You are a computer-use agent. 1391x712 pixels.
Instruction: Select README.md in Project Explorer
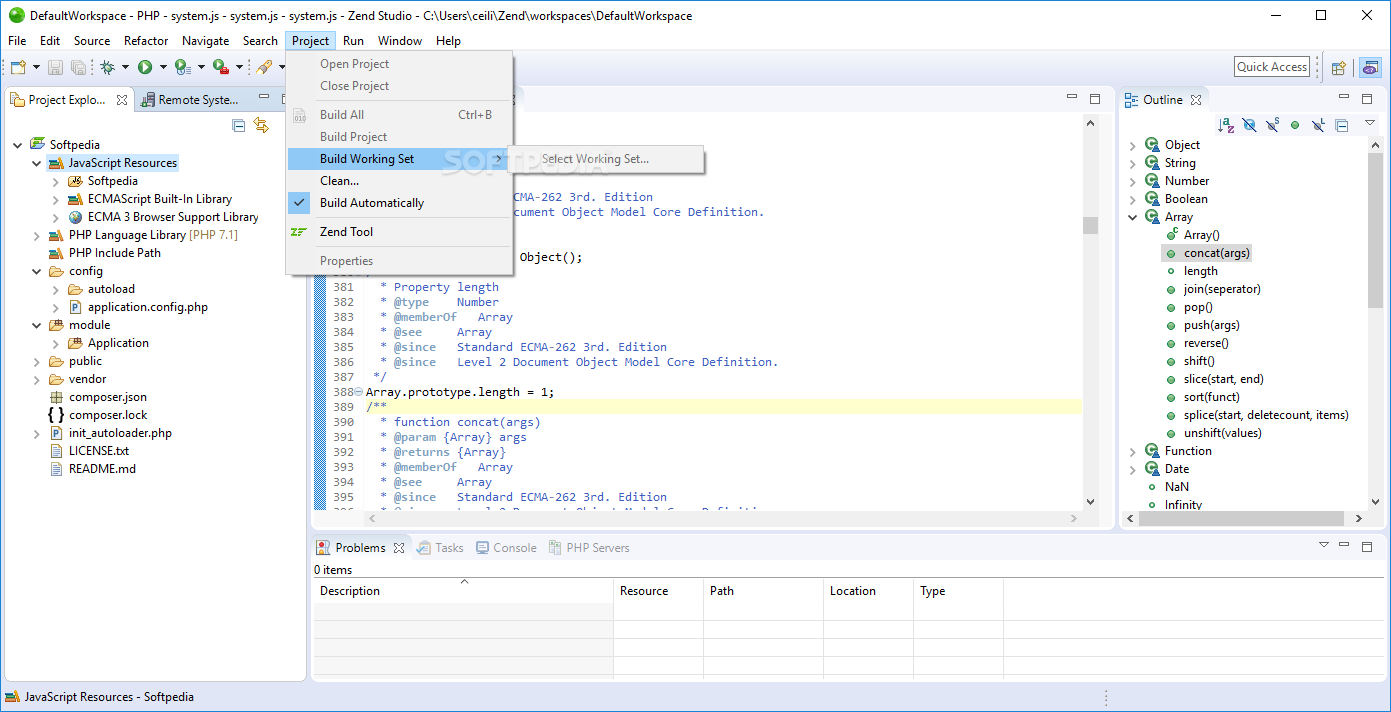102,469
